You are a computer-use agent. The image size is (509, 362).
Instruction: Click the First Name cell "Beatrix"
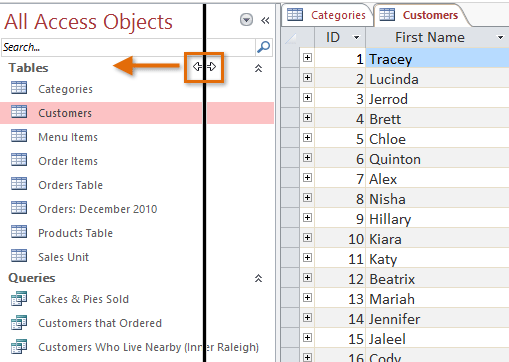(x=438, y=279)
